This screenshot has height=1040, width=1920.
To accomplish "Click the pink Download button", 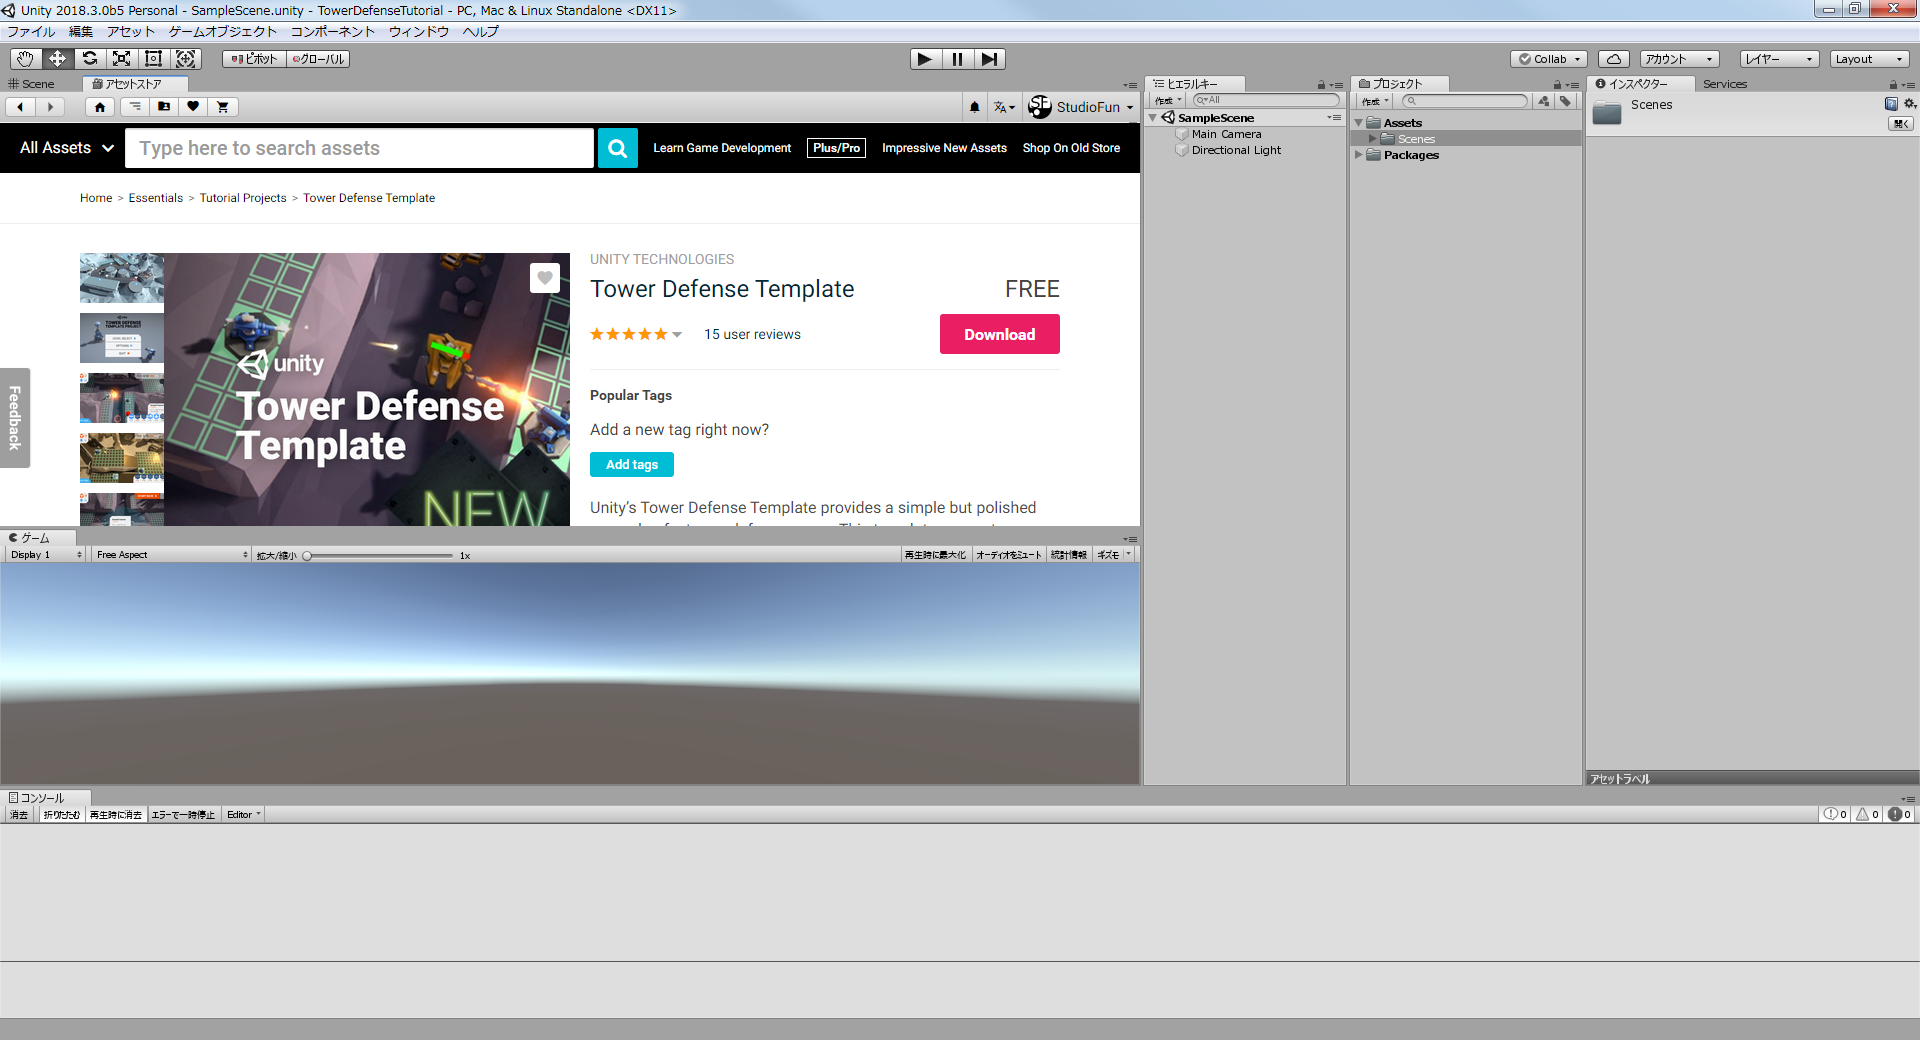I will pos(1000,334).
